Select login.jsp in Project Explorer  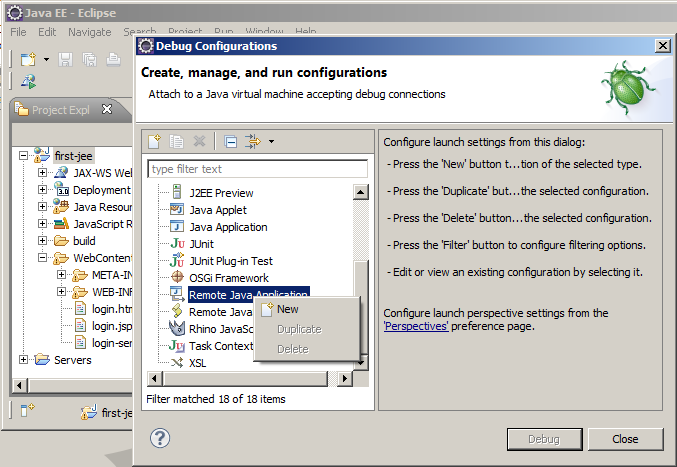[x=112, y=326]
